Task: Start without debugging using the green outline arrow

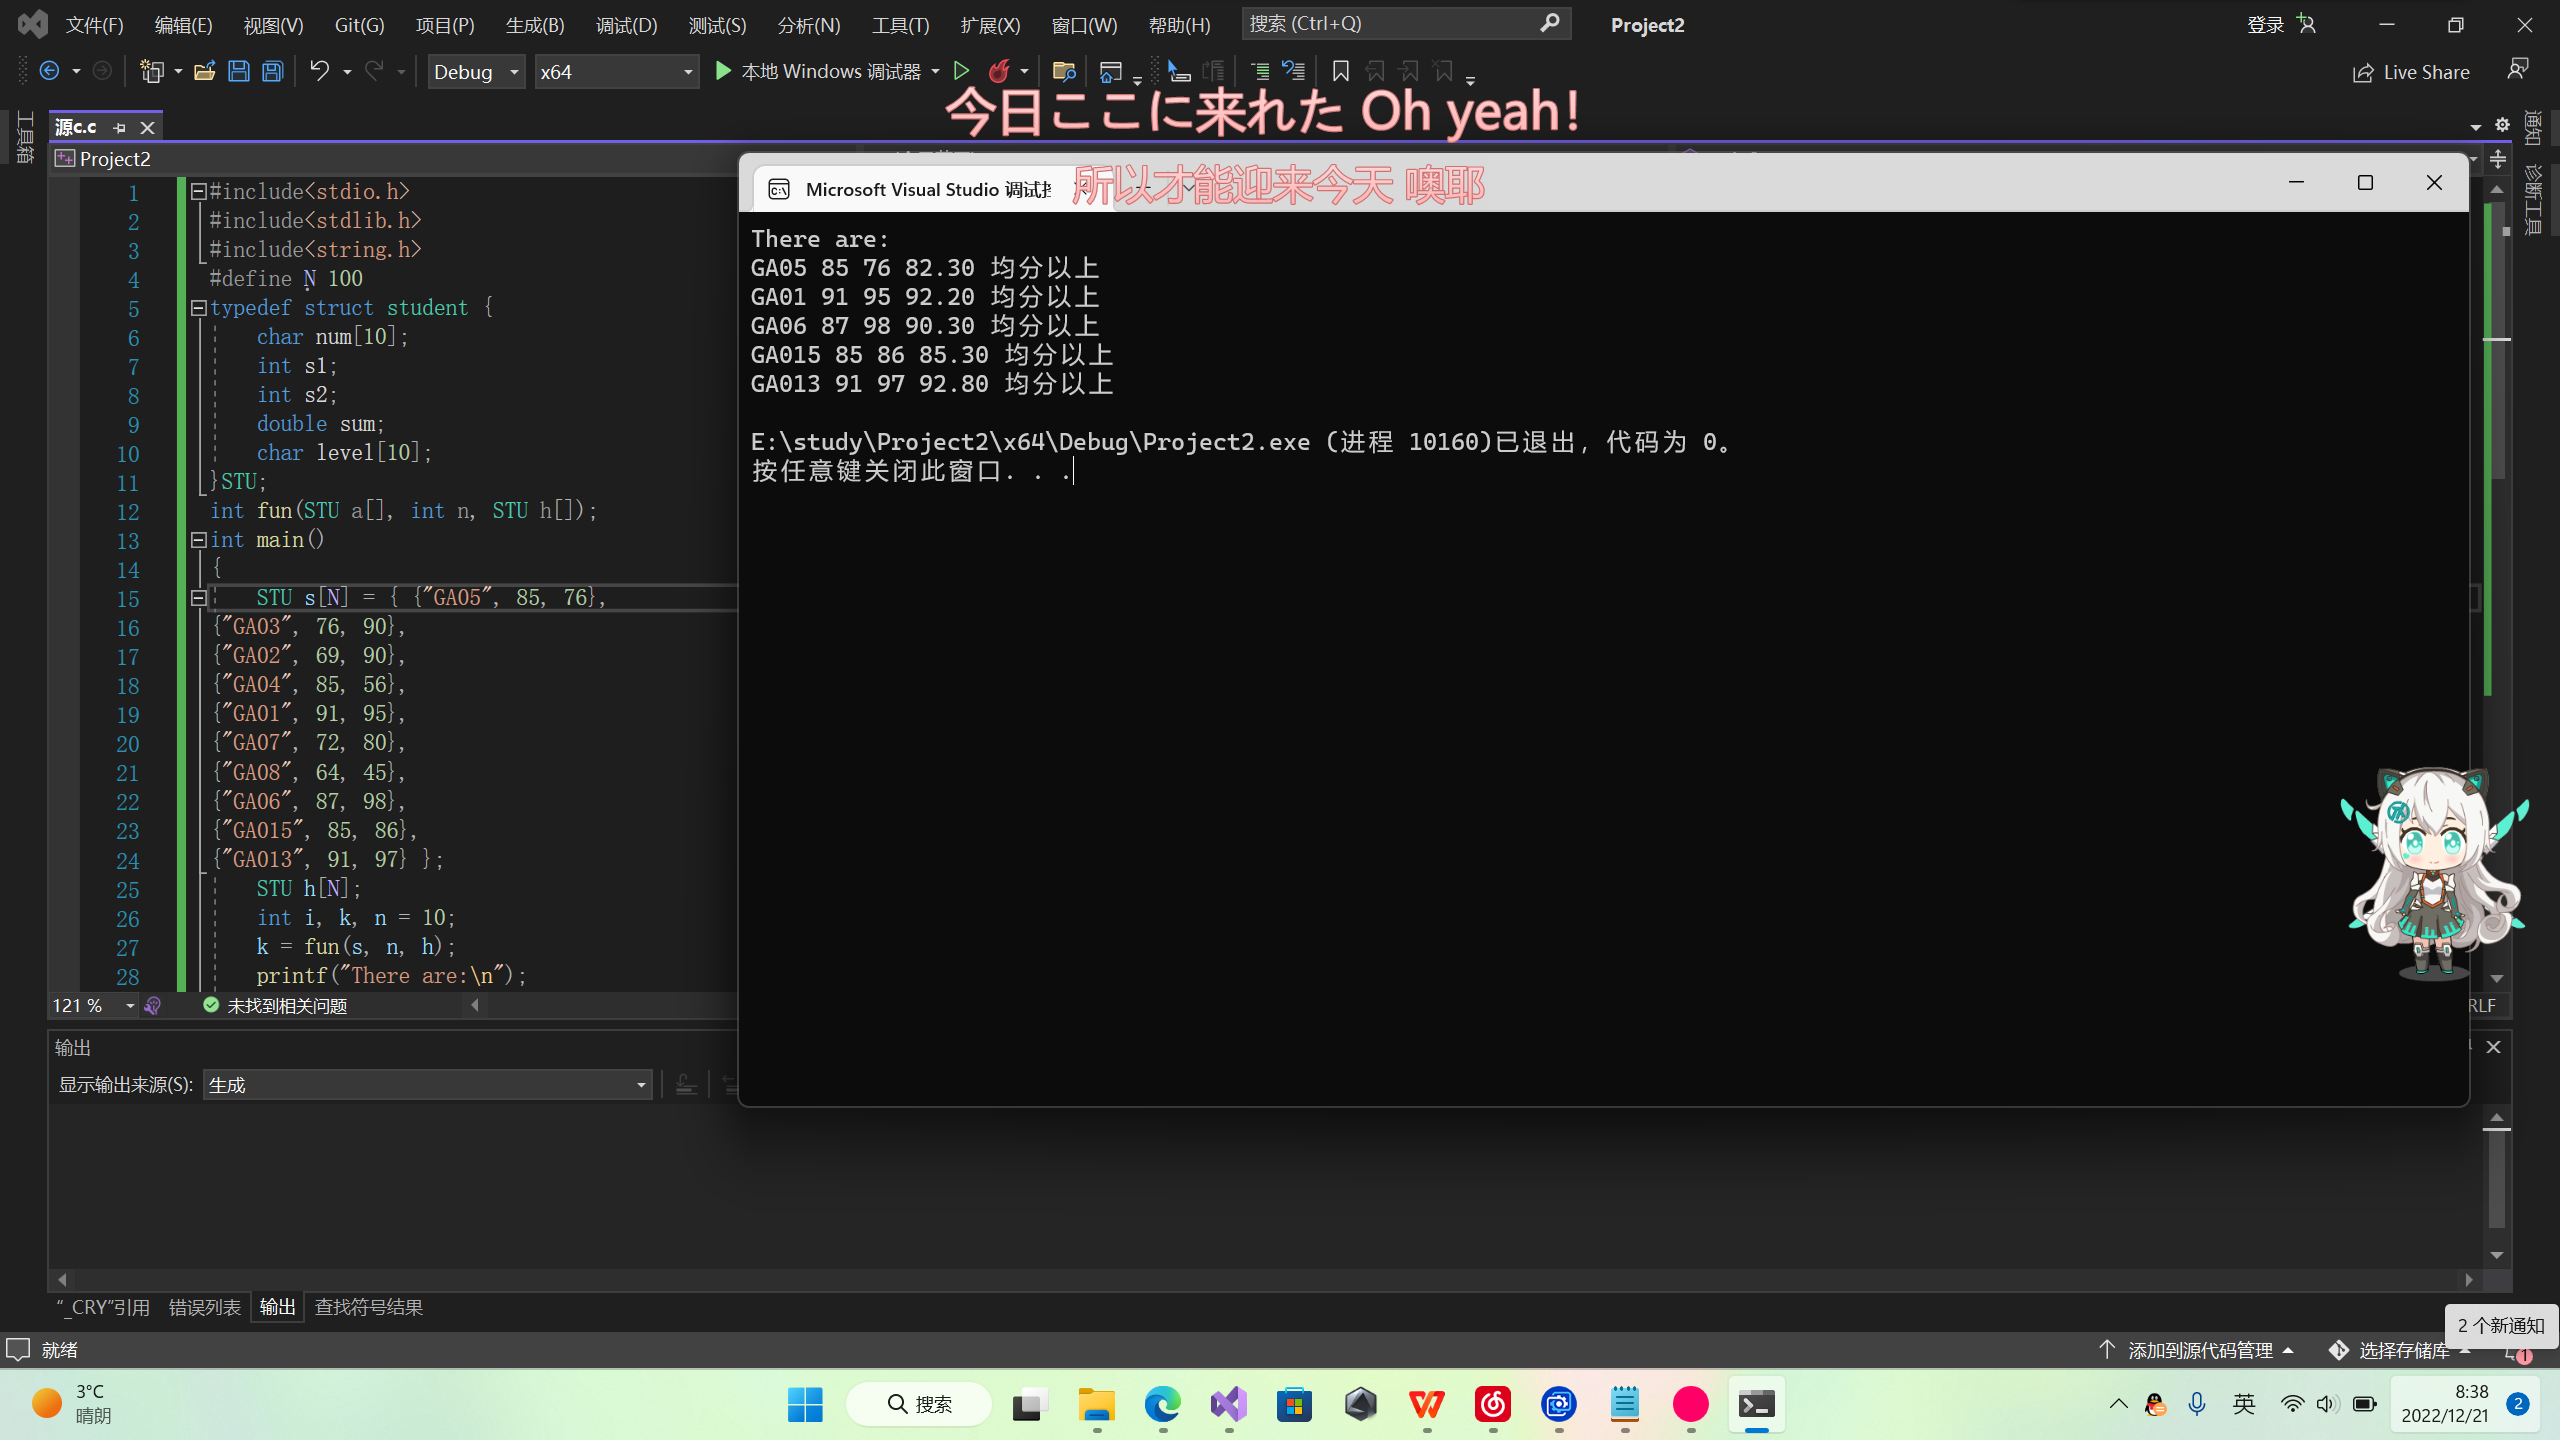Action: 961,71
